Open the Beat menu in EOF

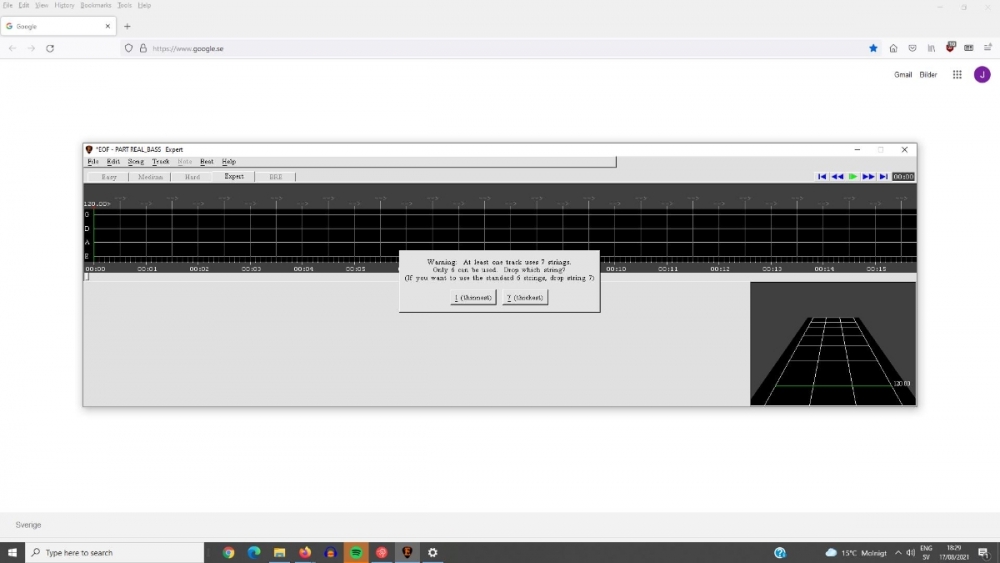pos(206,161)
